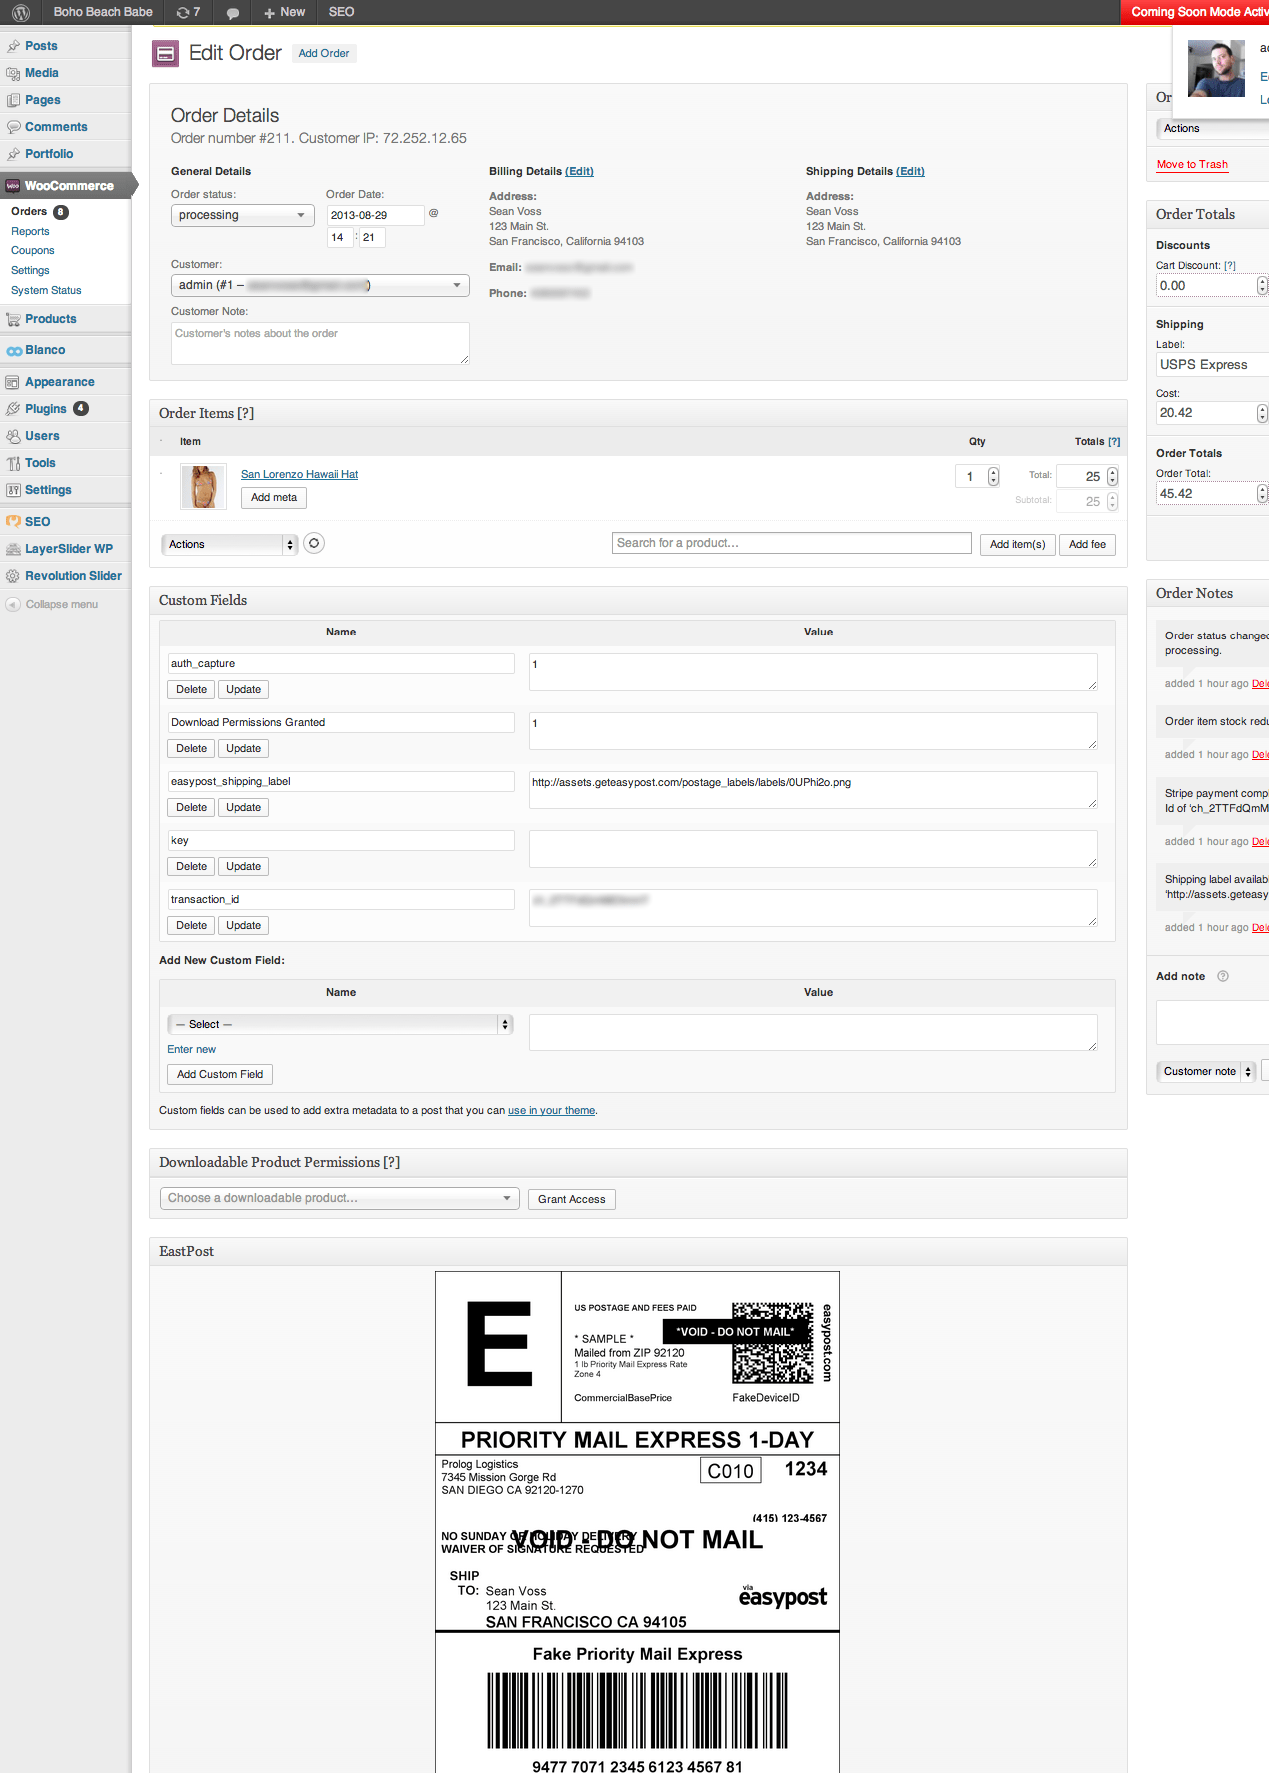Click the Add note help question icon

[x=1222, y=976]
